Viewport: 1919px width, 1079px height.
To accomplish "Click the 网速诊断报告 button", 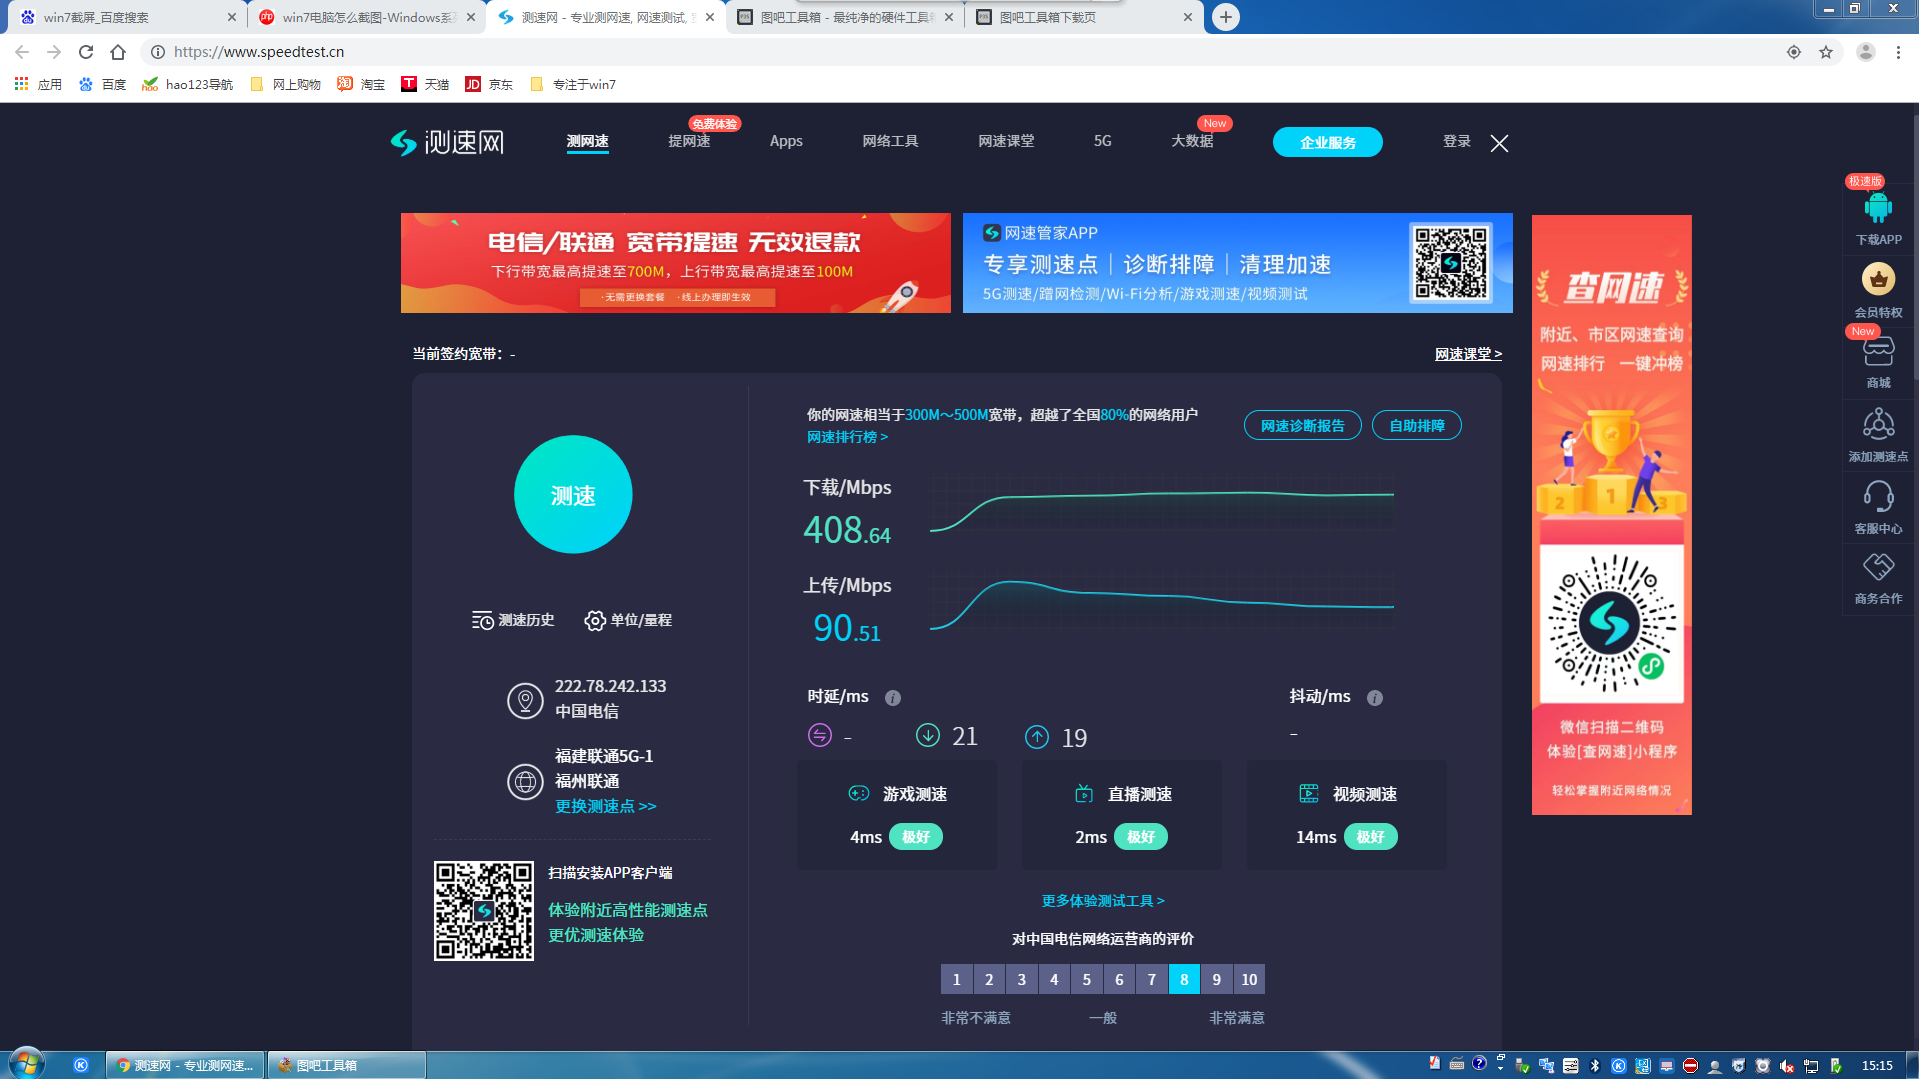I will [1302, 425].
